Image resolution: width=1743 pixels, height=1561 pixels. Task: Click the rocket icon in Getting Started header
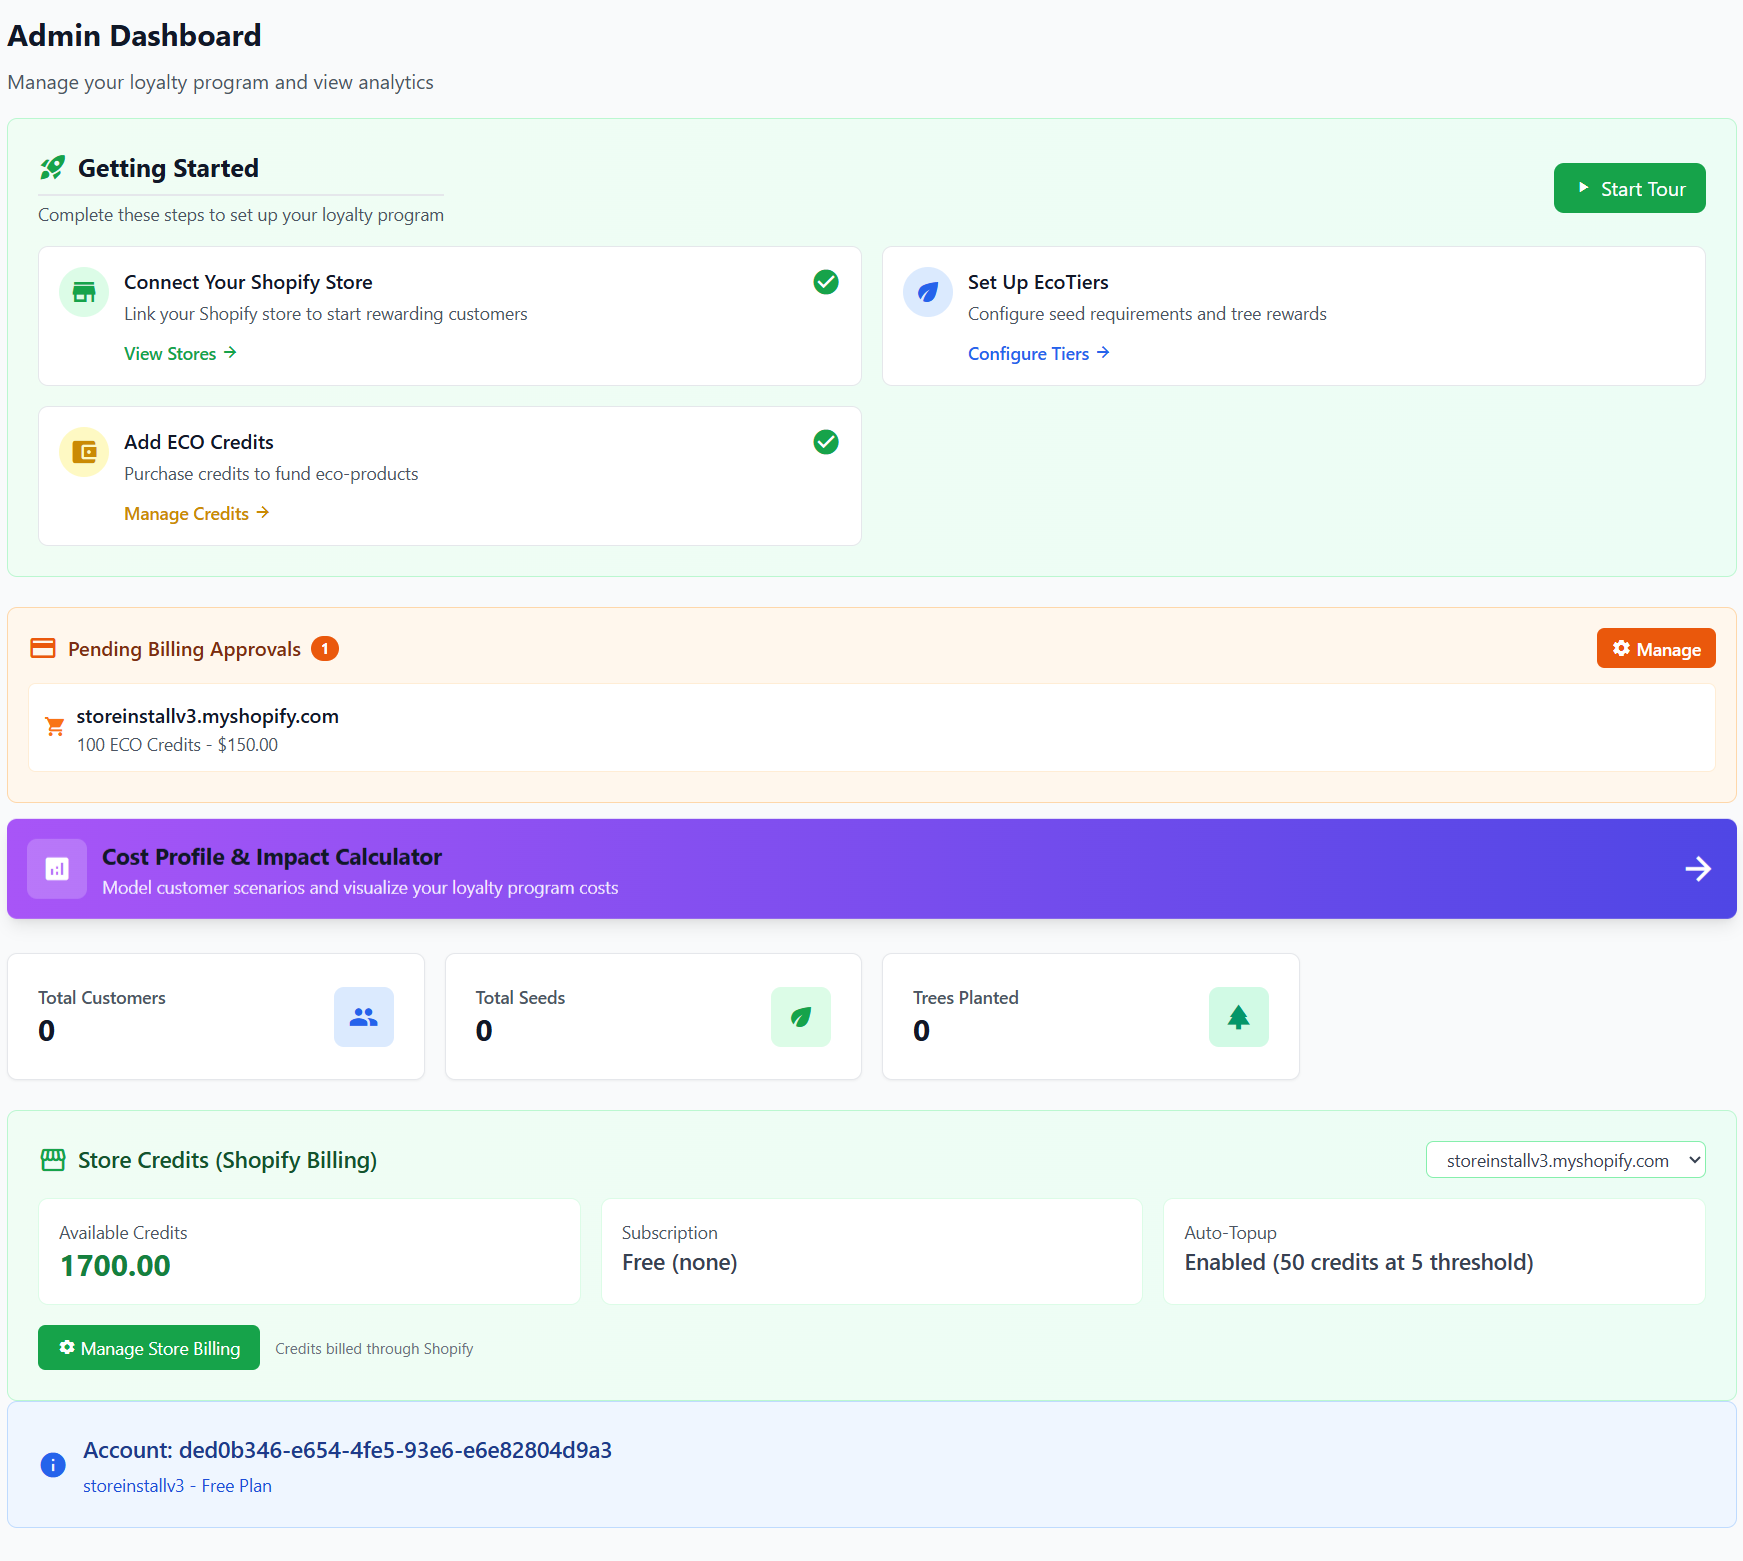53,168
